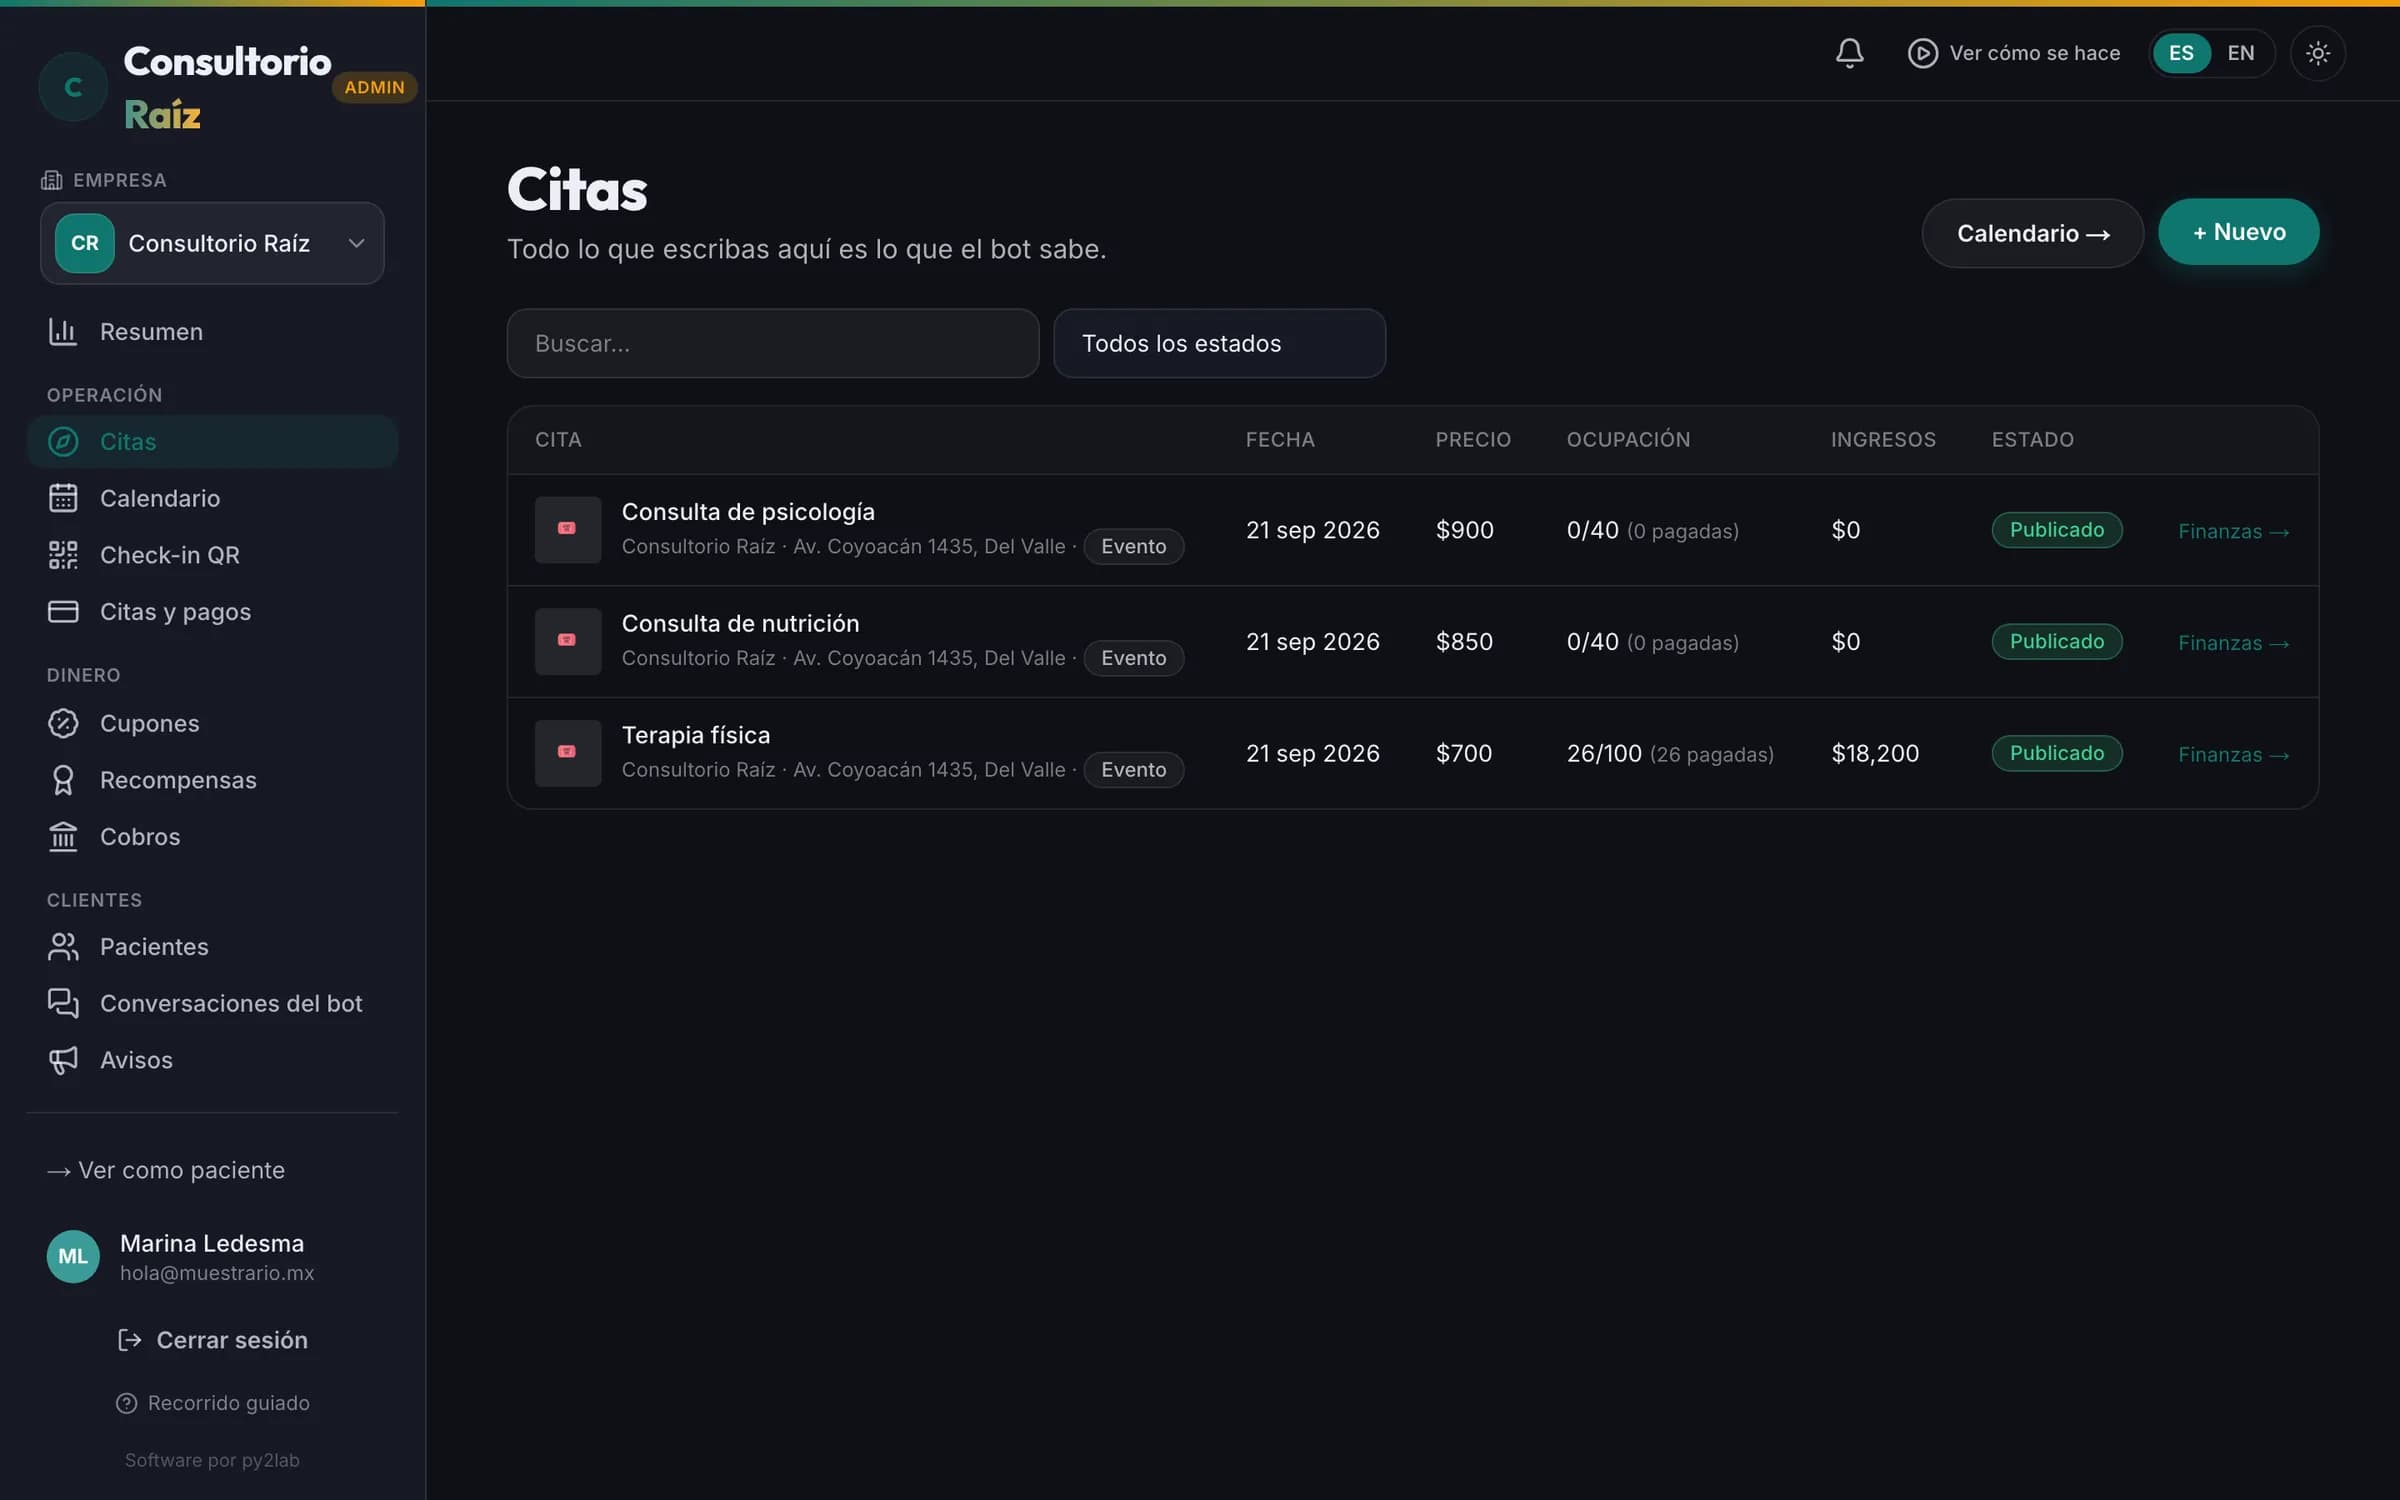Click the FECHA column header
This screenshot has width=2400, height=1500.
[1280, 440]
